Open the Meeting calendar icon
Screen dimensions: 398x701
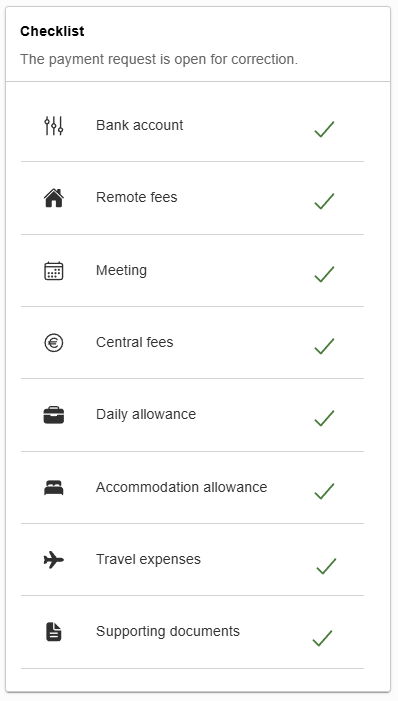[x=54, y=271]
